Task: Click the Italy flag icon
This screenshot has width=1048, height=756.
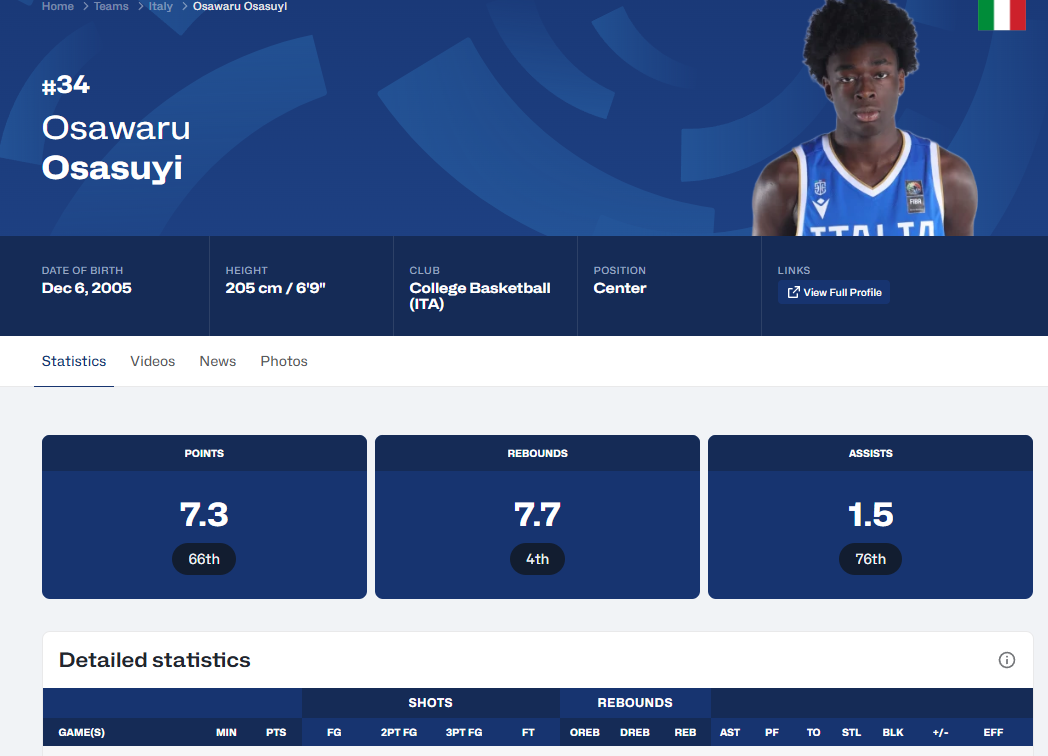Action: pyautogui.click(x=1001, y=15)
